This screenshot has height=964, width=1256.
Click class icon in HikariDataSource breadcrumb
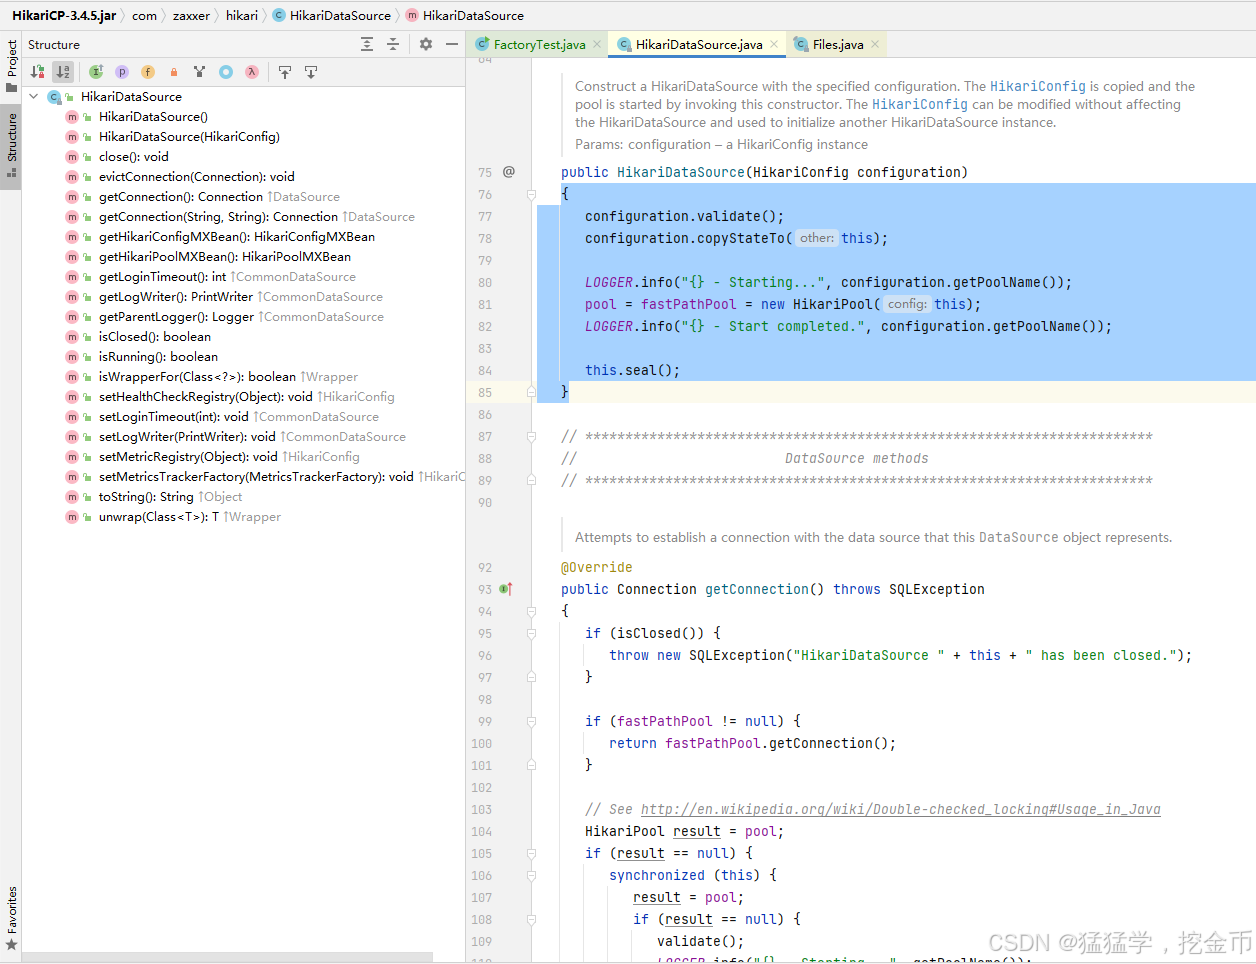(279, 15)
